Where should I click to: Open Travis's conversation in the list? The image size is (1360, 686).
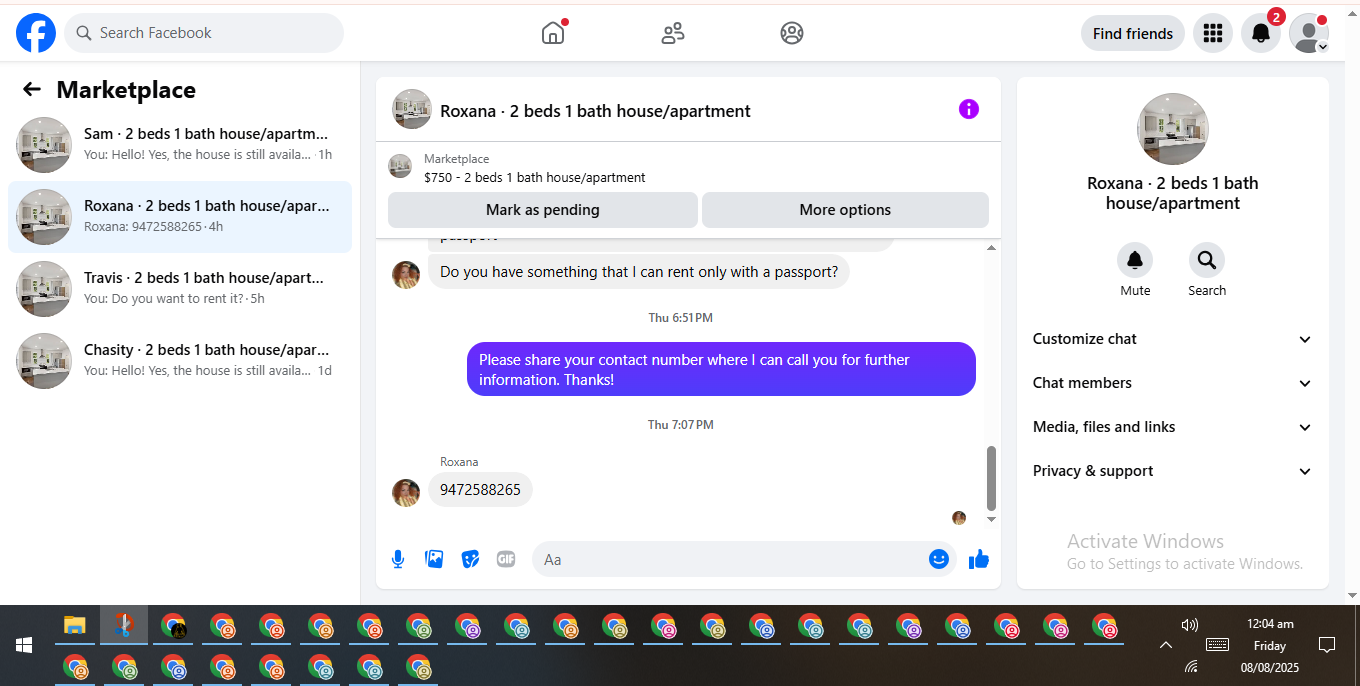180,289
